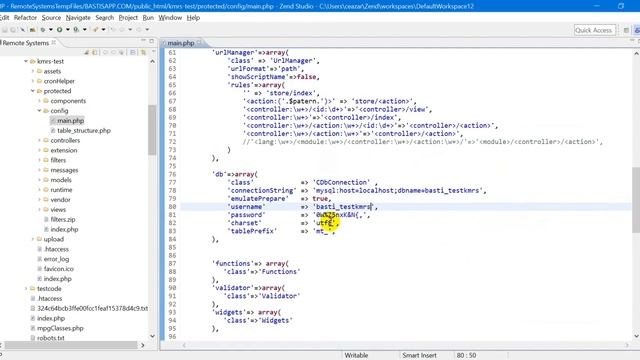Click the tree's vertical scrollbar thumb

152,130
